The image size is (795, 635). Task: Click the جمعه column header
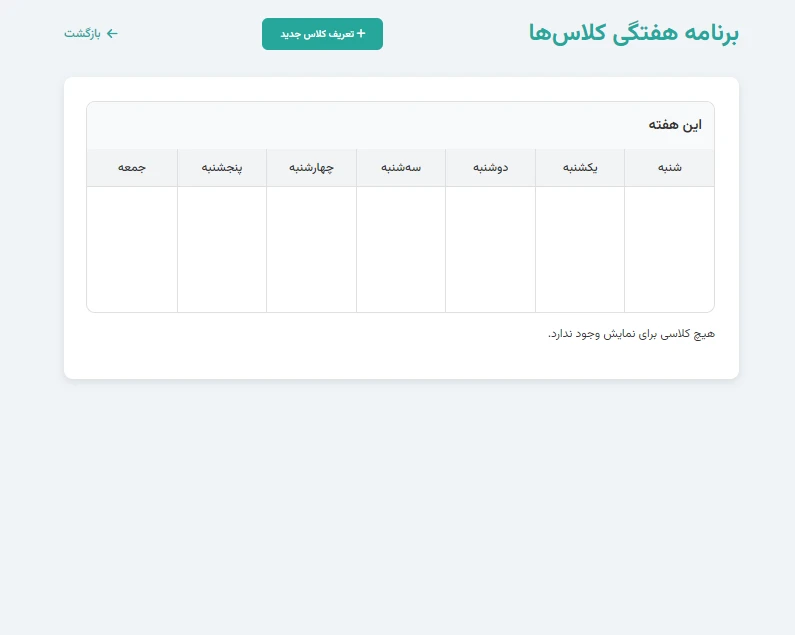(x=132, y=168)
